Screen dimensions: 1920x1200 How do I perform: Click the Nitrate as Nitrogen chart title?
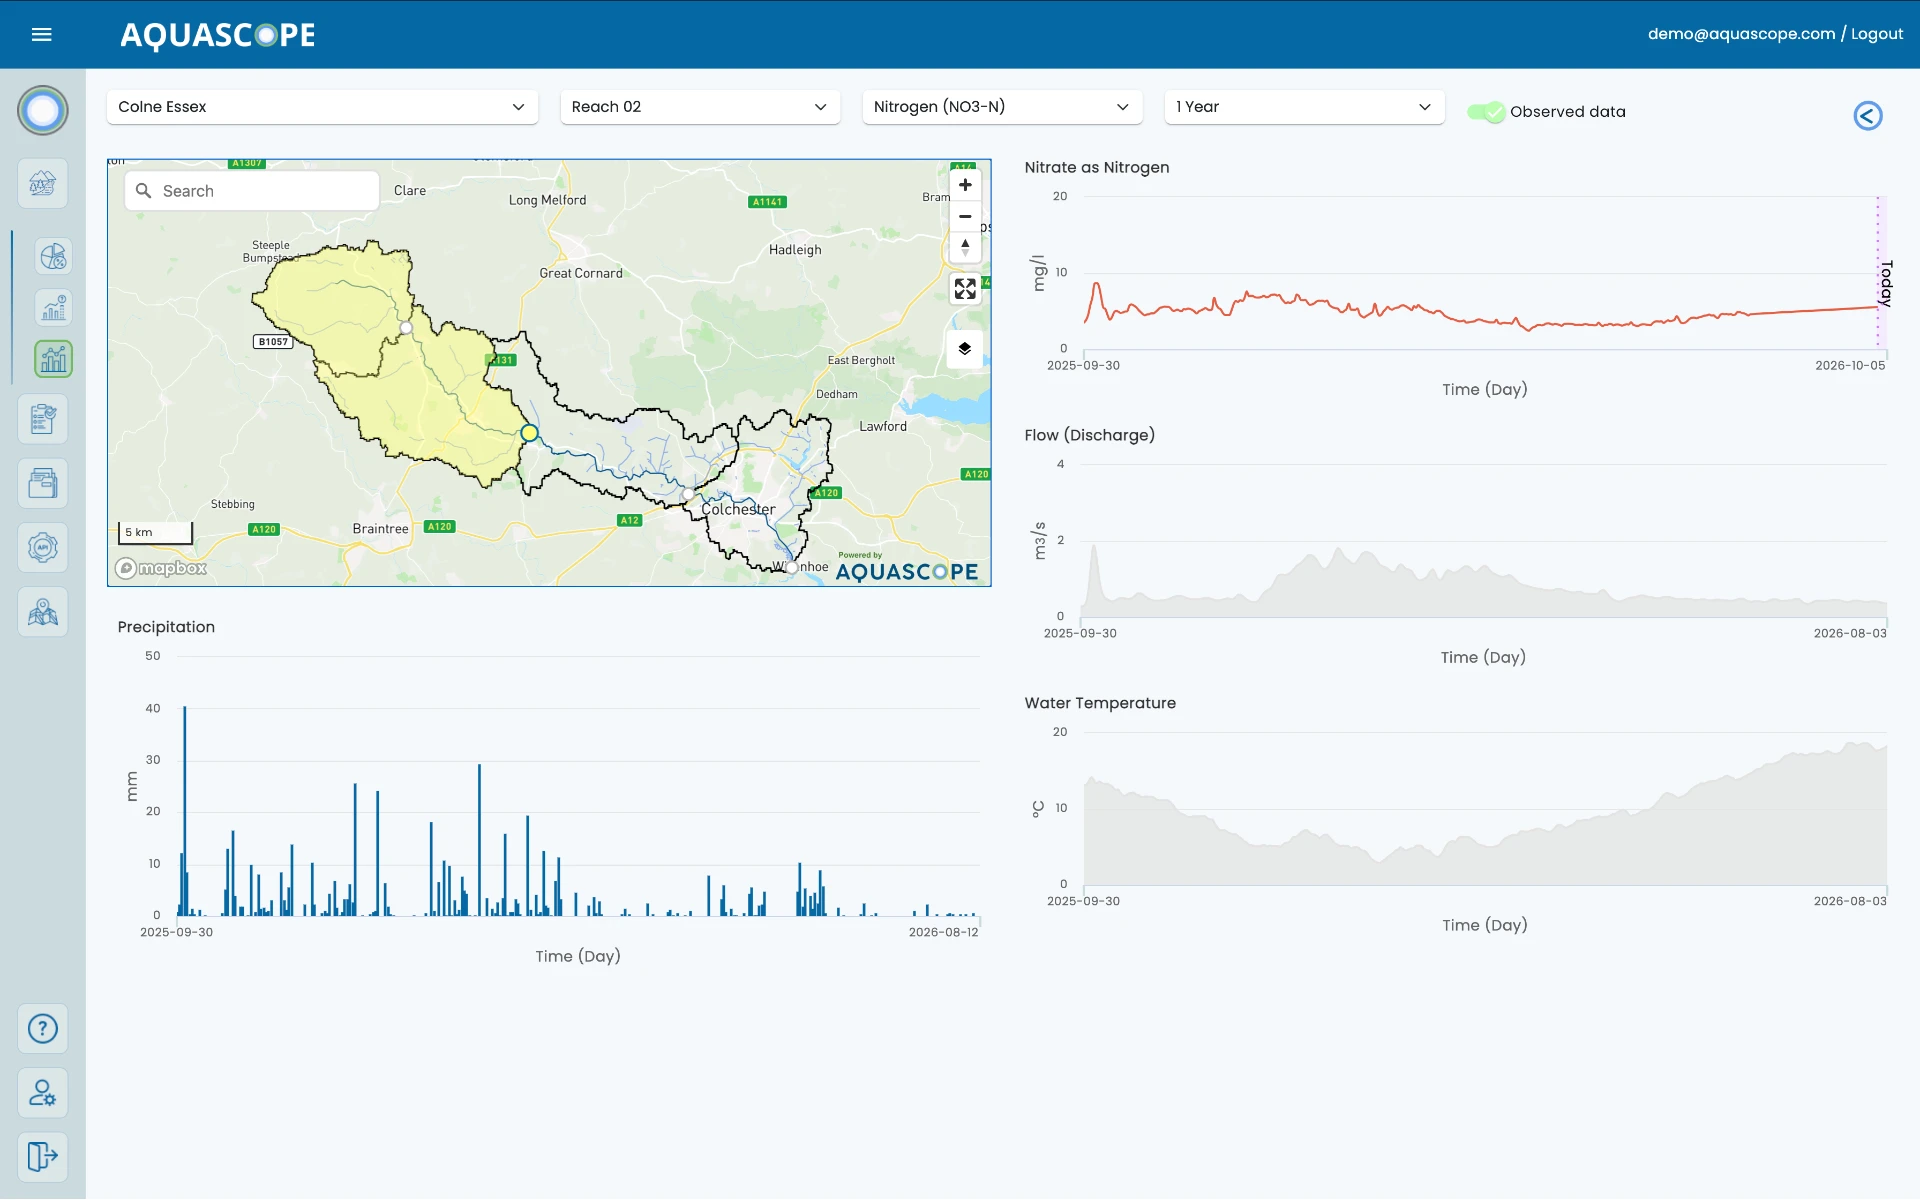point(1096,167)
